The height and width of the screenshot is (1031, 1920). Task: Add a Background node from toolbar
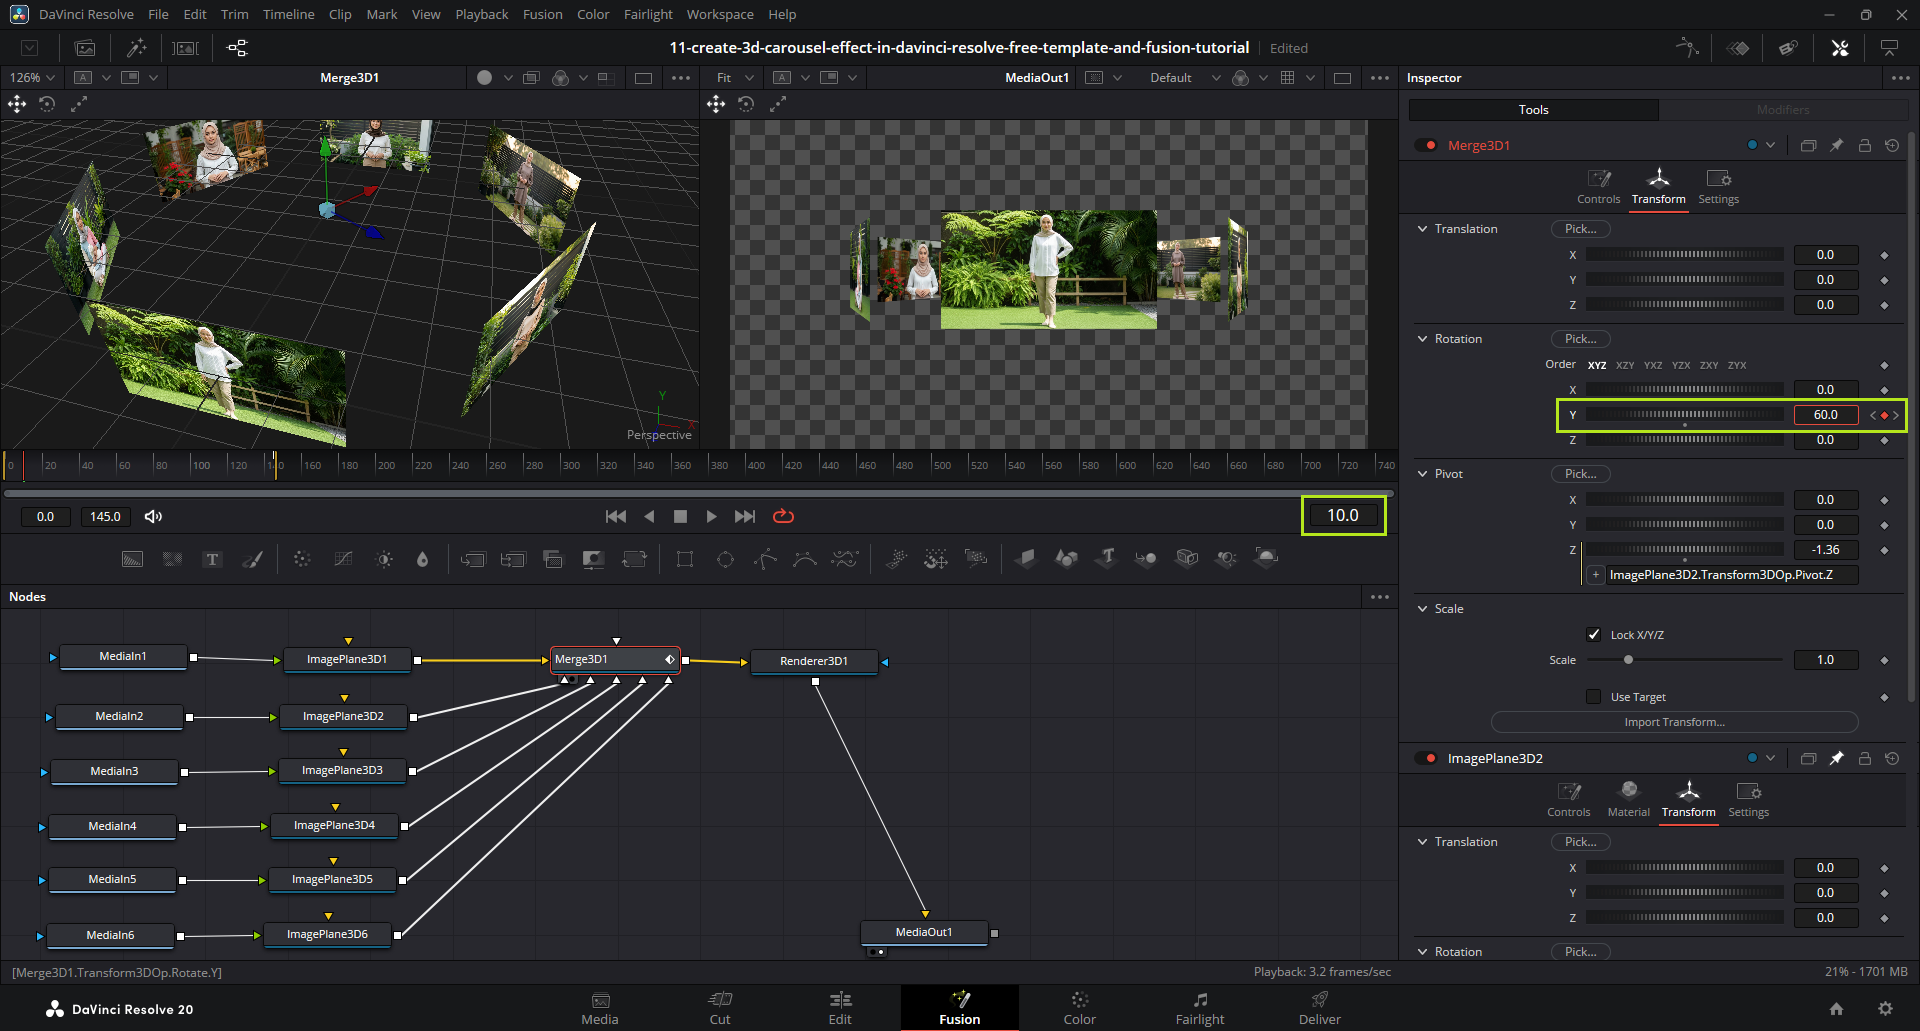pos(132,560)
